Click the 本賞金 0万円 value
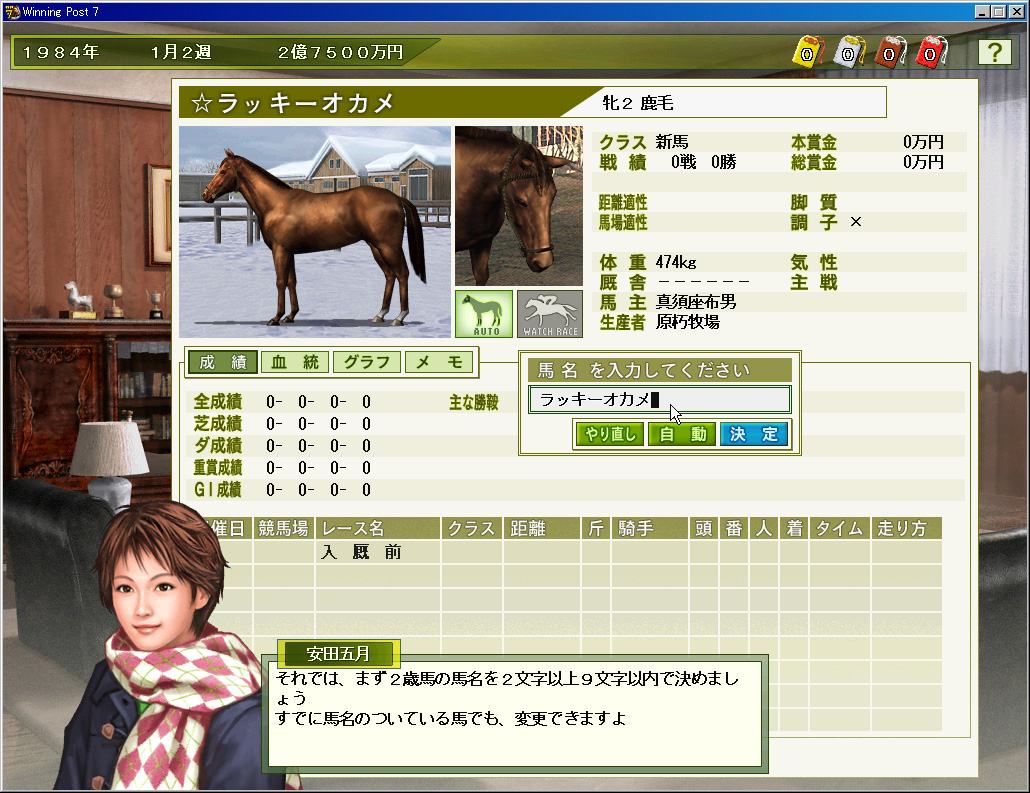Viewport: 1030px width, 793px height. tap(923, 142)
